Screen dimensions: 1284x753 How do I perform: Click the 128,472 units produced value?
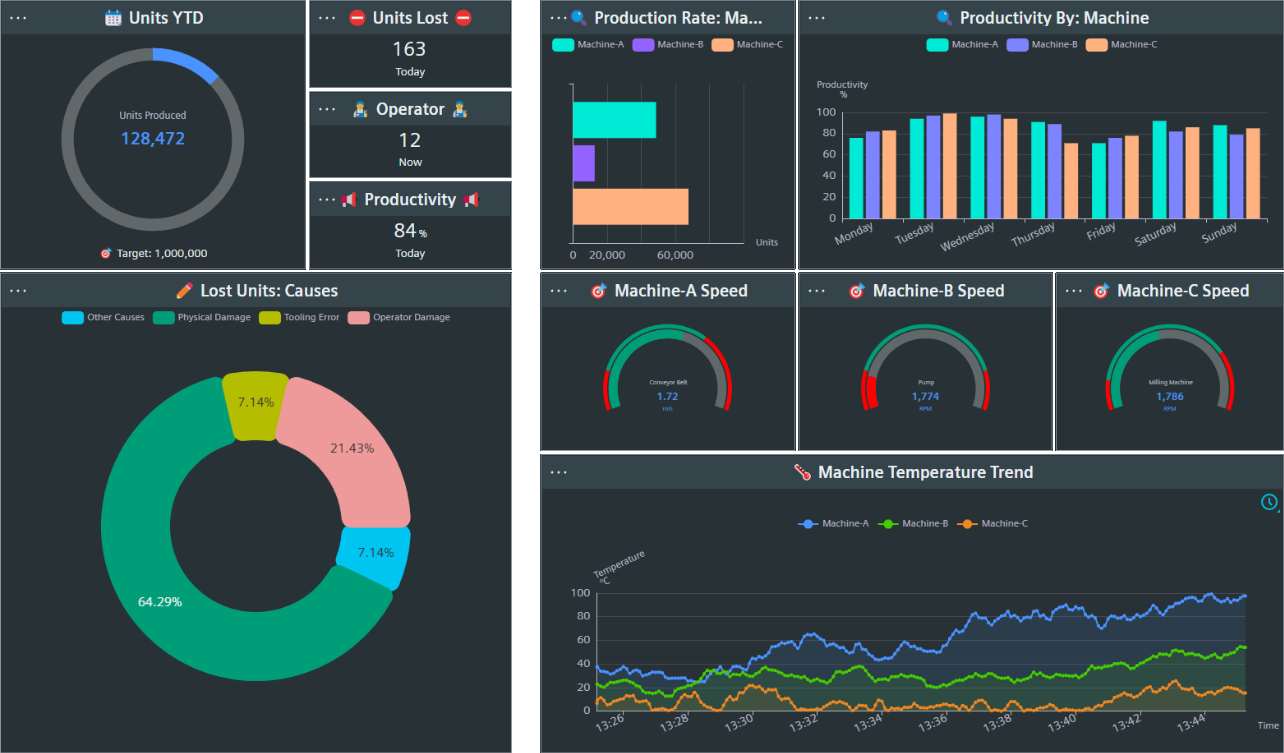tap(153, 139)
